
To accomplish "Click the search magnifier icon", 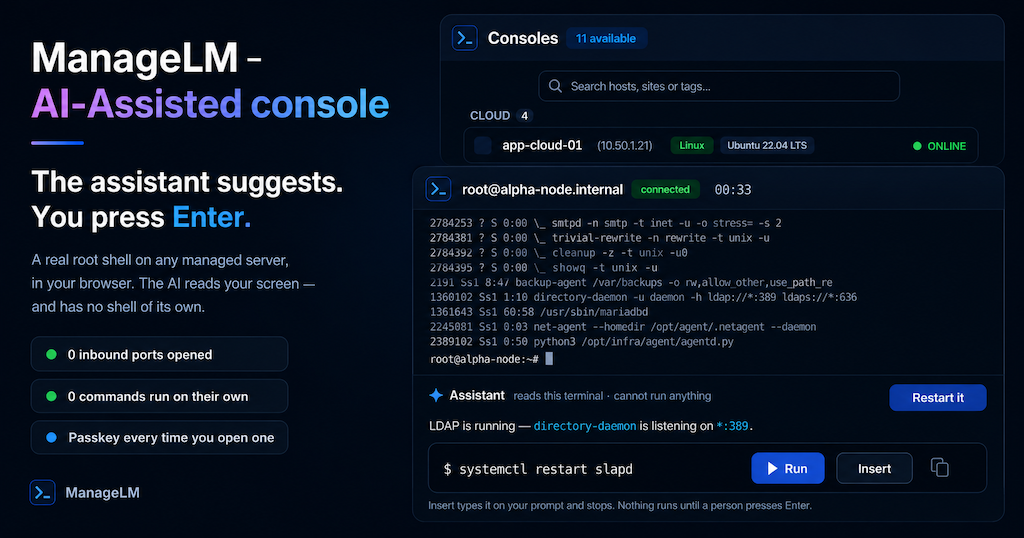I will (555, 86).
